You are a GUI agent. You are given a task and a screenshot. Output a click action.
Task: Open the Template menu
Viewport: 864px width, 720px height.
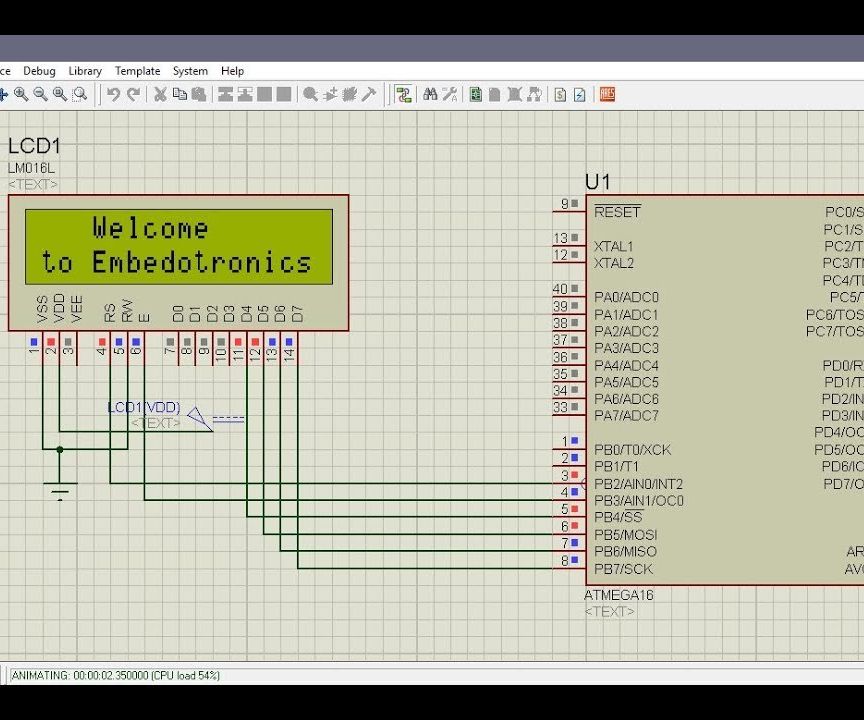pyautogui.click(x=137, y=71)
